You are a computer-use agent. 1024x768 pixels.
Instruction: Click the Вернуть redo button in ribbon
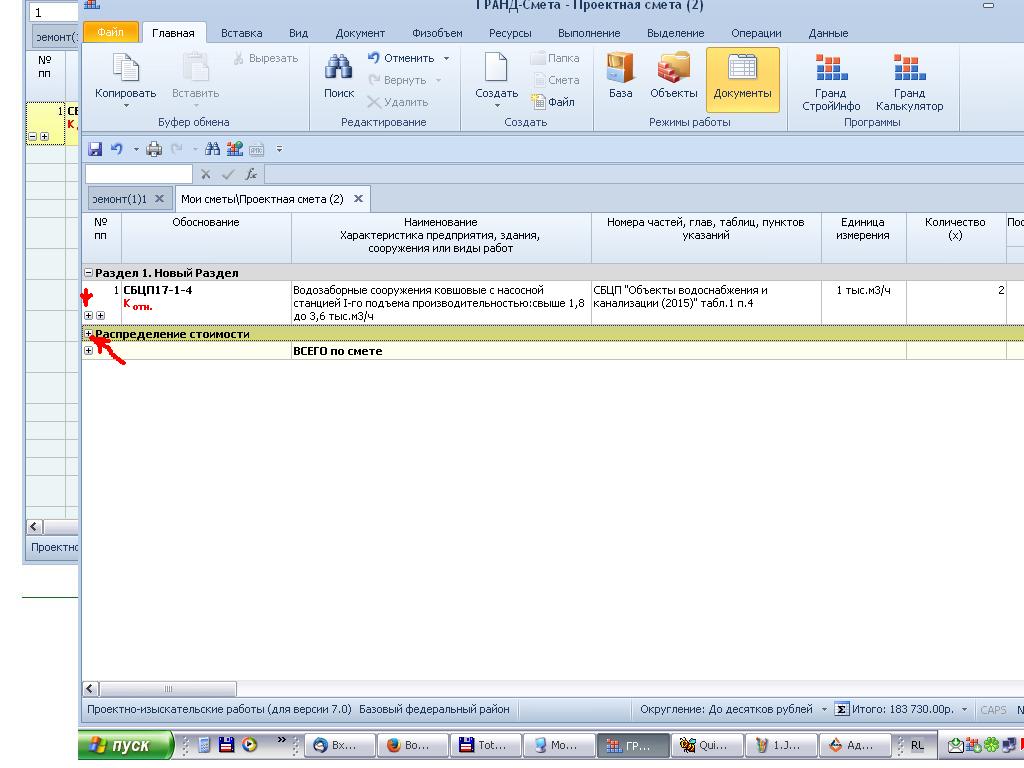(x=397, y=80)
